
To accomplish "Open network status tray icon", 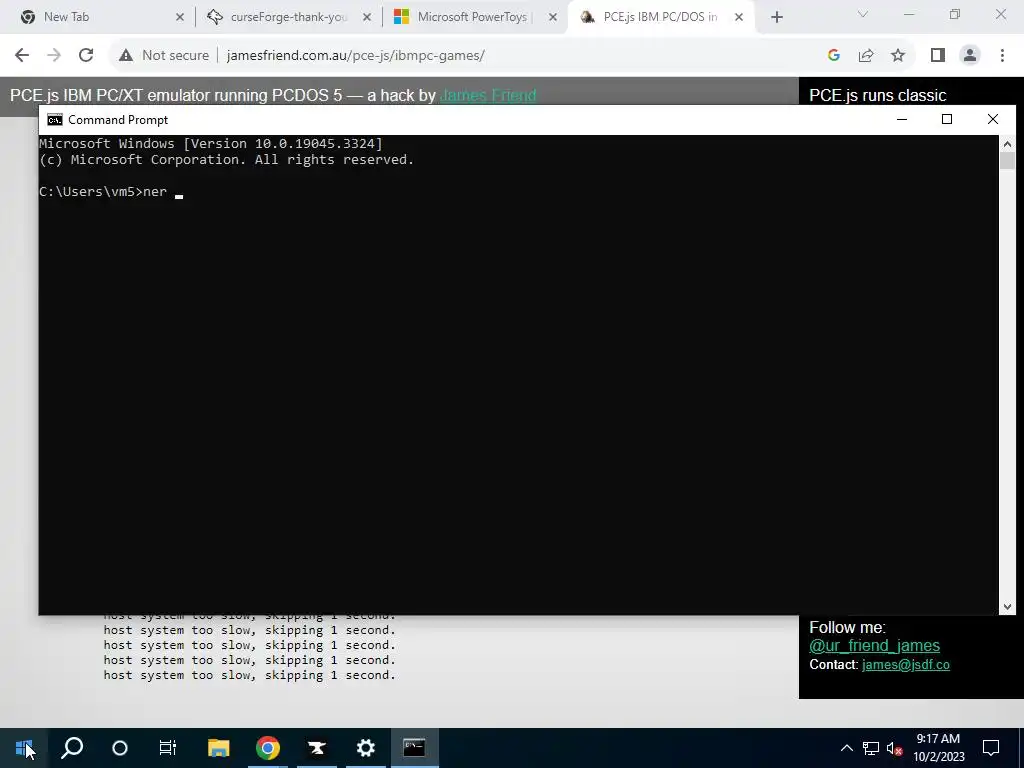I will click(x=871, y=748).
